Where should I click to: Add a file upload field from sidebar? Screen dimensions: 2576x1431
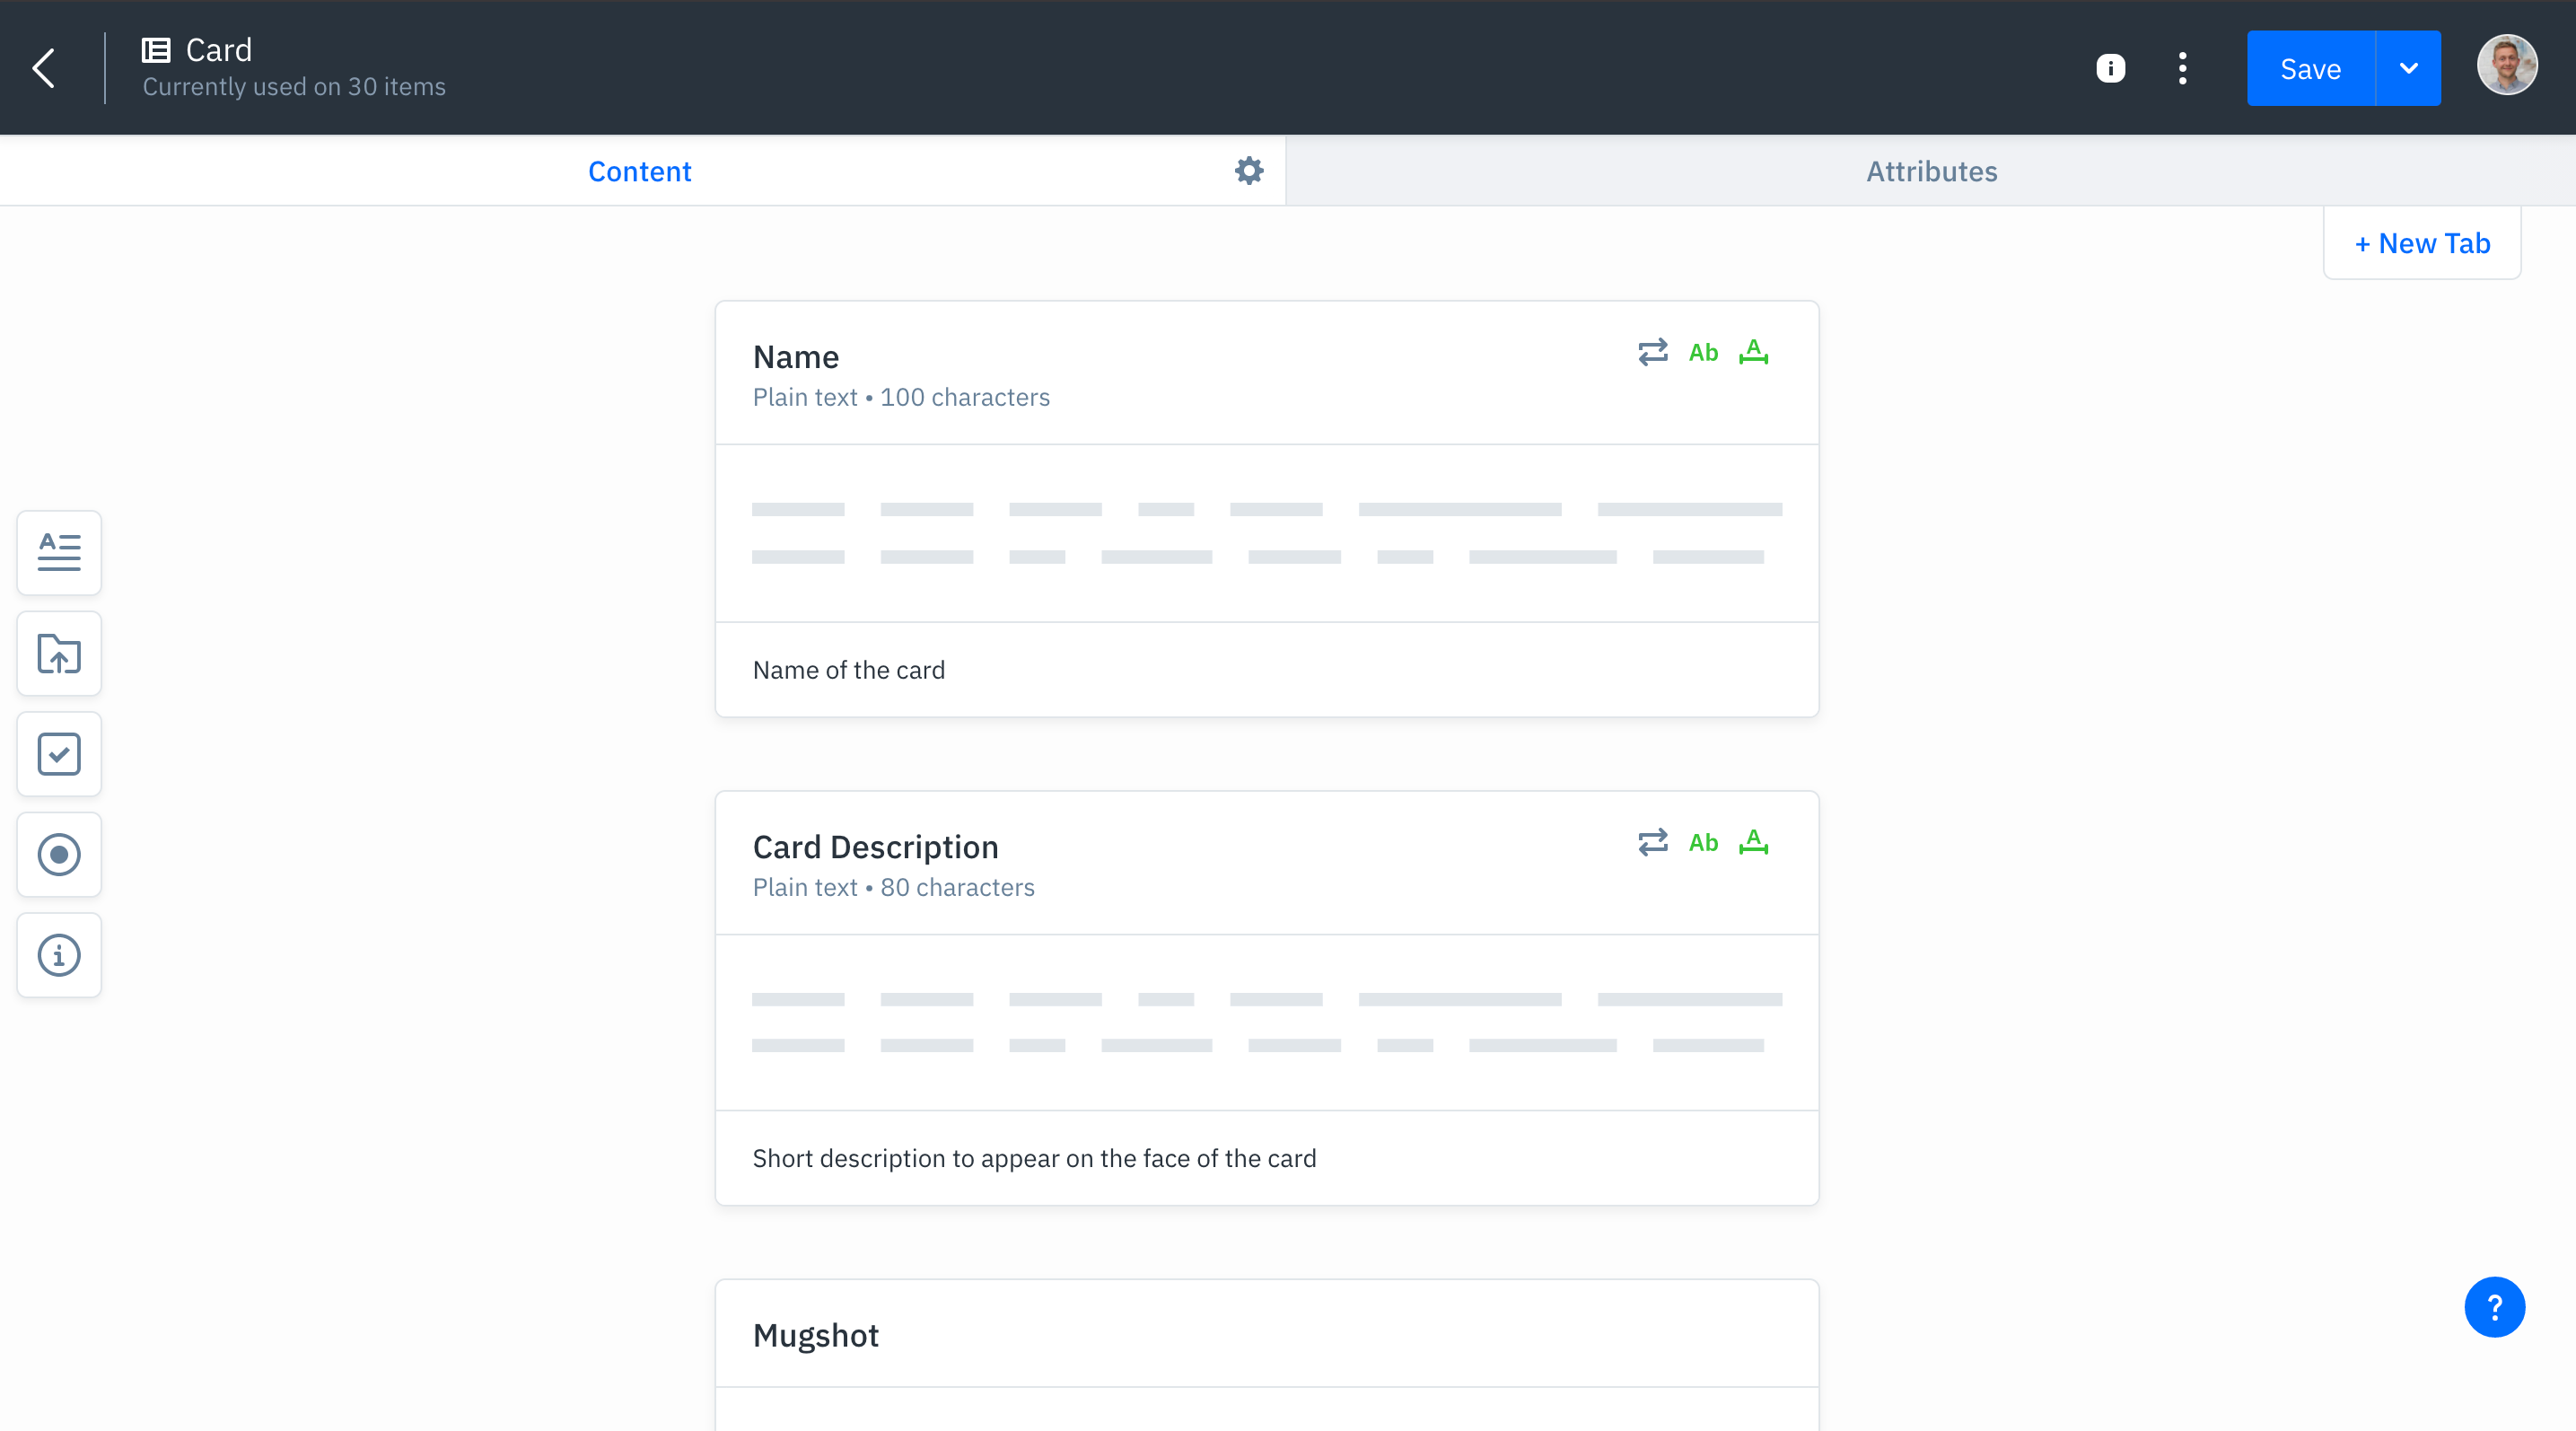click(59, 654)
